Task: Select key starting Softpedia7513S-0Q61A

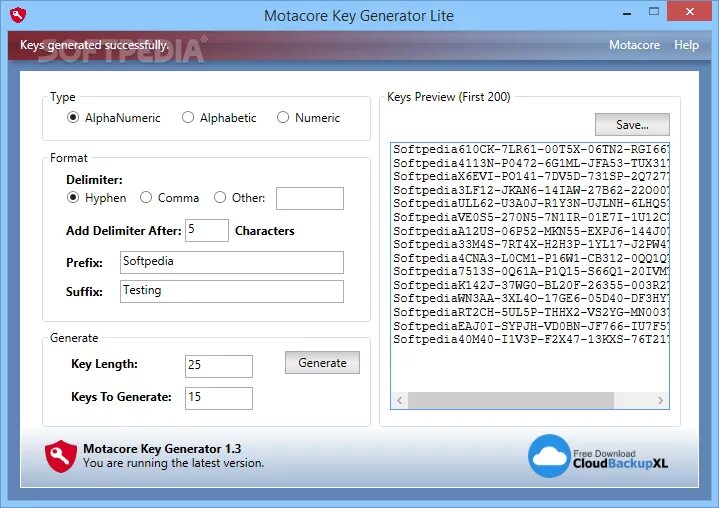Action: click(531, 271)
